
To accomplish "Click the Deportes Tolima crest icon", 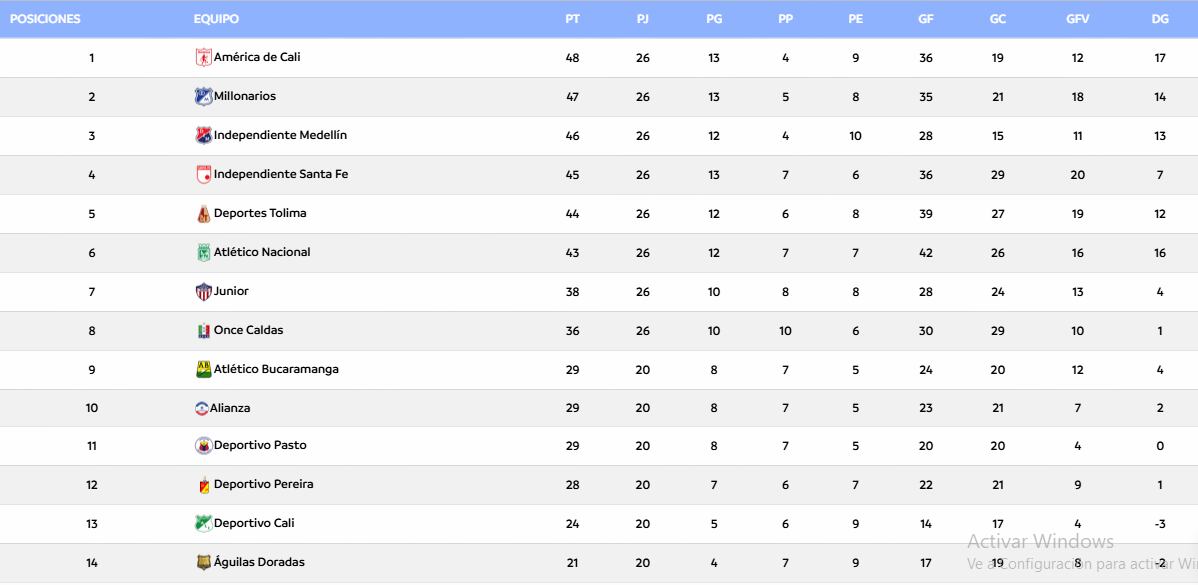I will point(203,214).
